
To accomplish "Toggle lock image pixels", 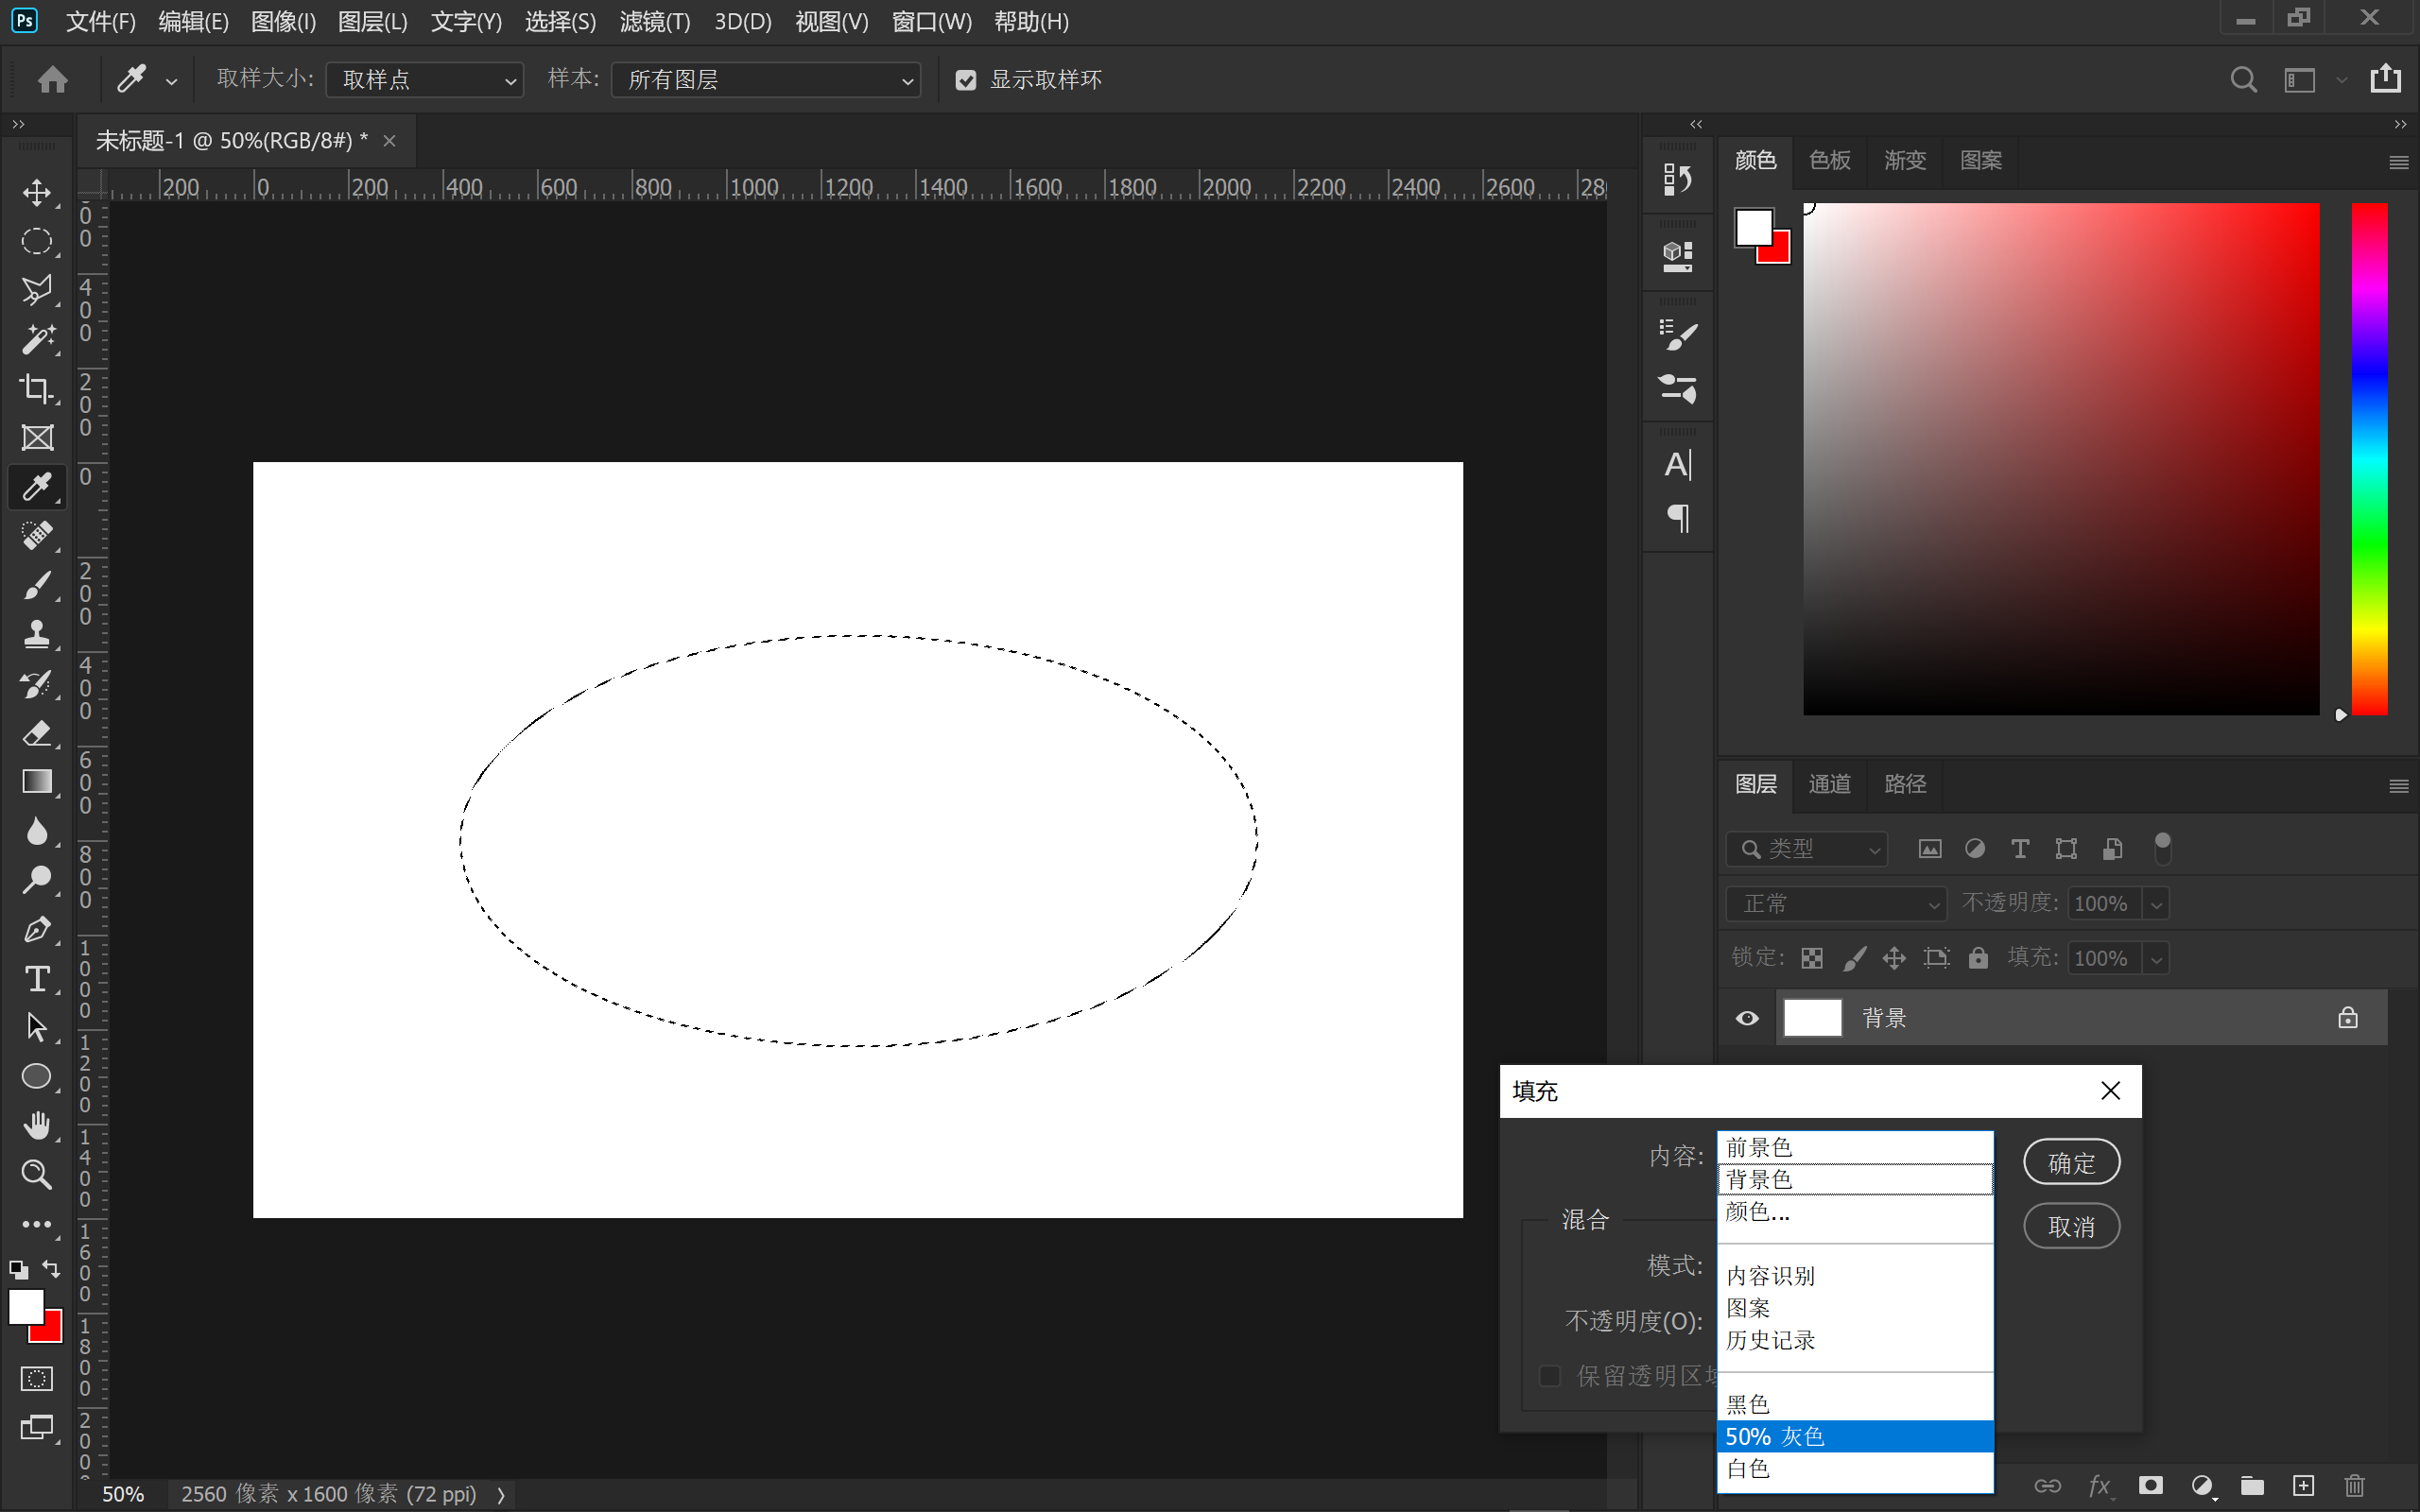I will [1853, 958].
